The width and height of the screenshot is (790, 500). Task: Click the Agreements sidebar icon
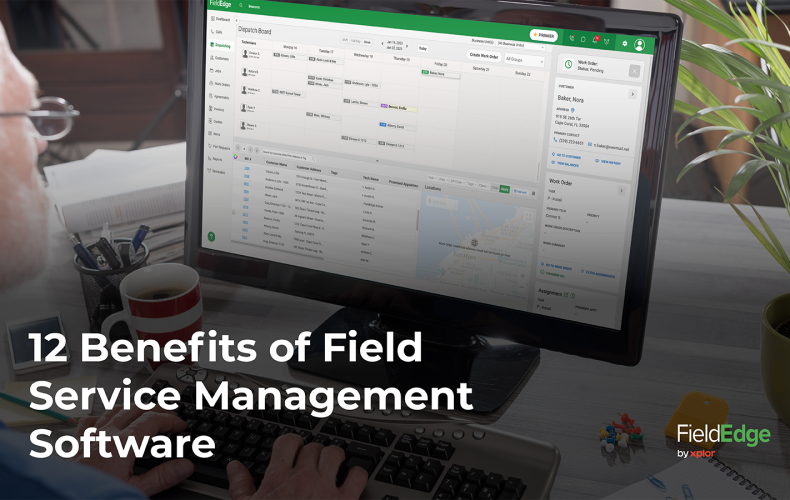[x=211, y=96]
